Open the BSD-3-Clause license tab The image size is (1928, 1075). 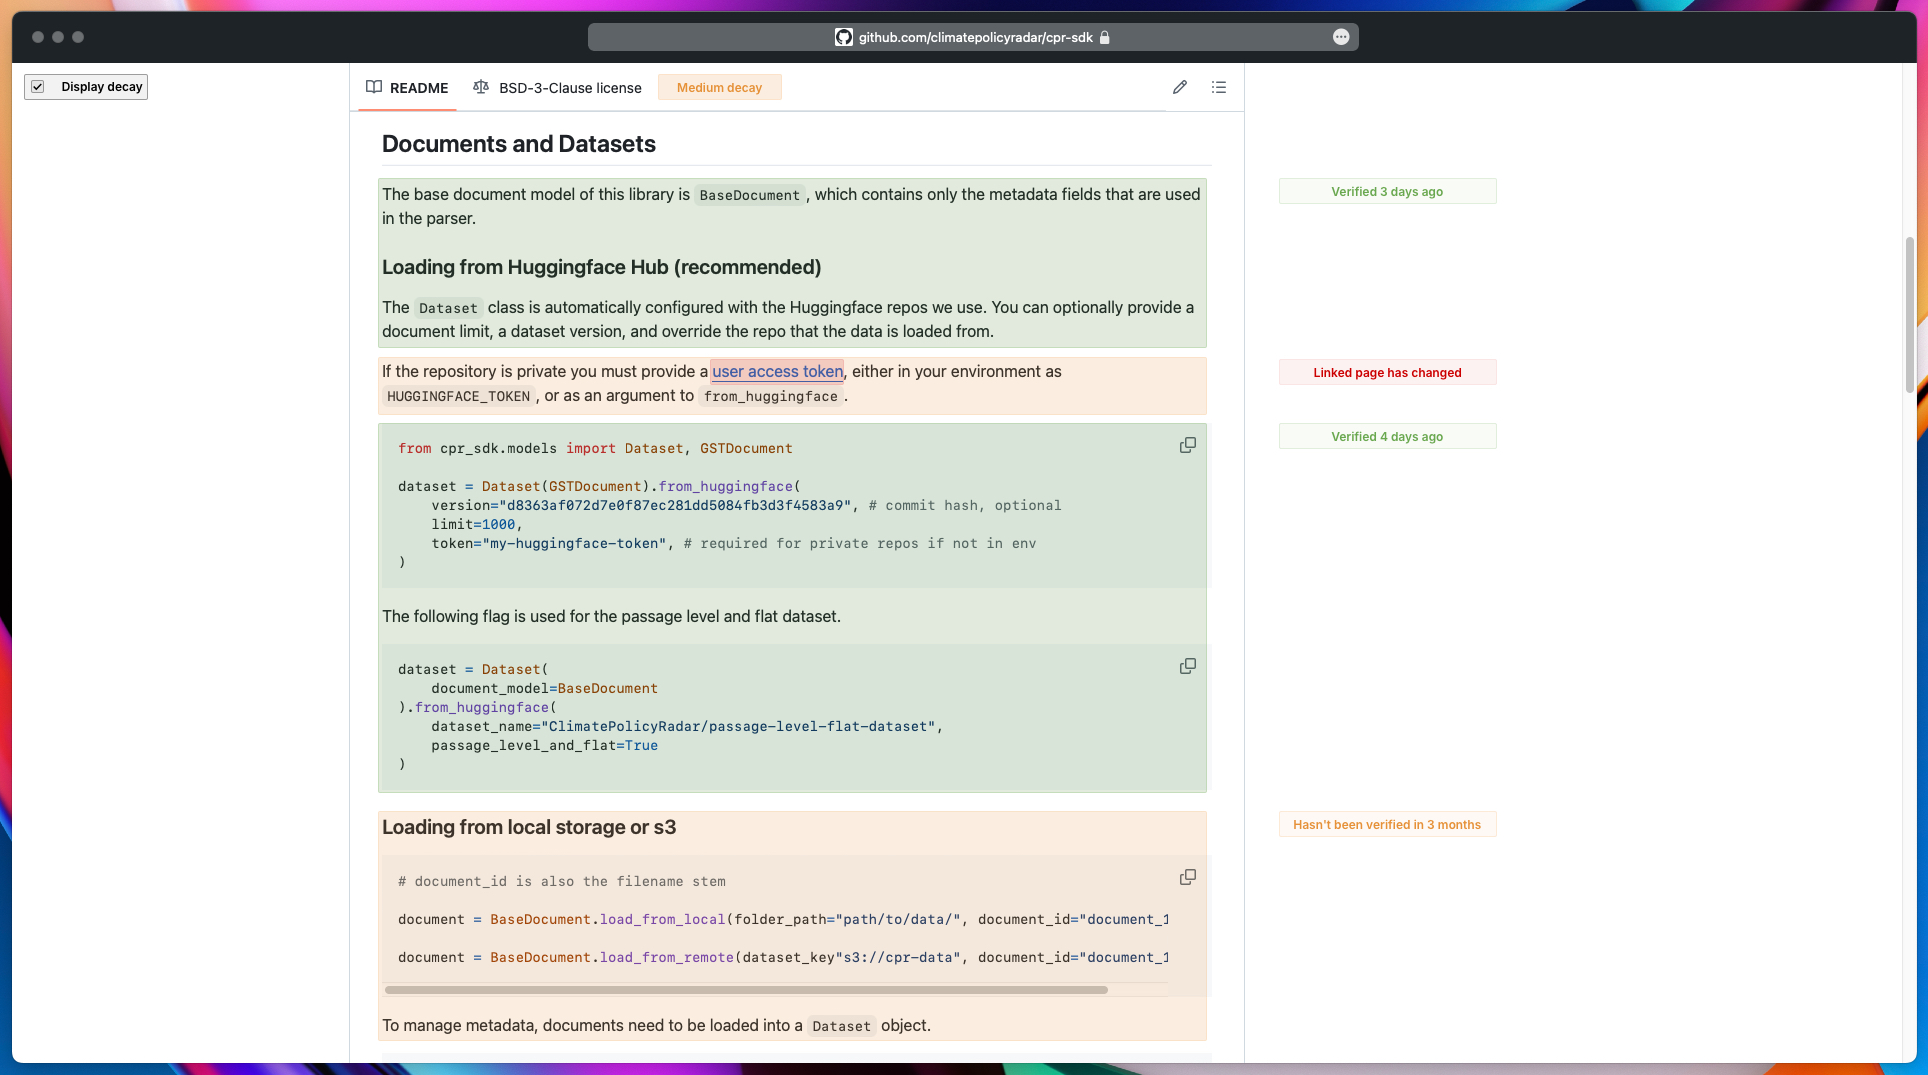click(557, 88)
